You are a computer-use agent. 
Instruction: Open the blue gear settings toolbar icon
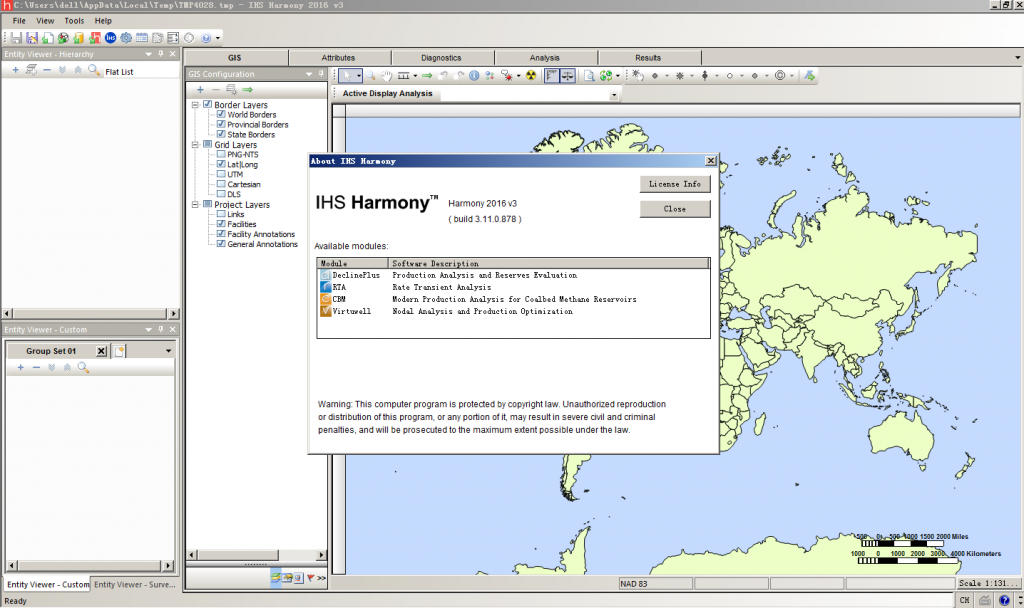pos(126,38)
